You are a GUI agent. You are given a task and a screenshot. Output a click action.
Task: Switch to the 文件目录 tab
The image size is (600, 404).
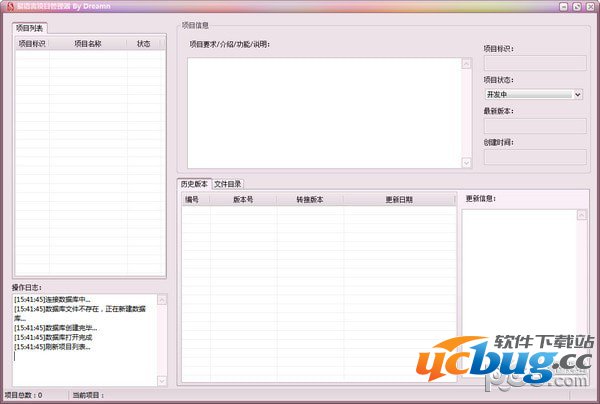tap(228, 184)
